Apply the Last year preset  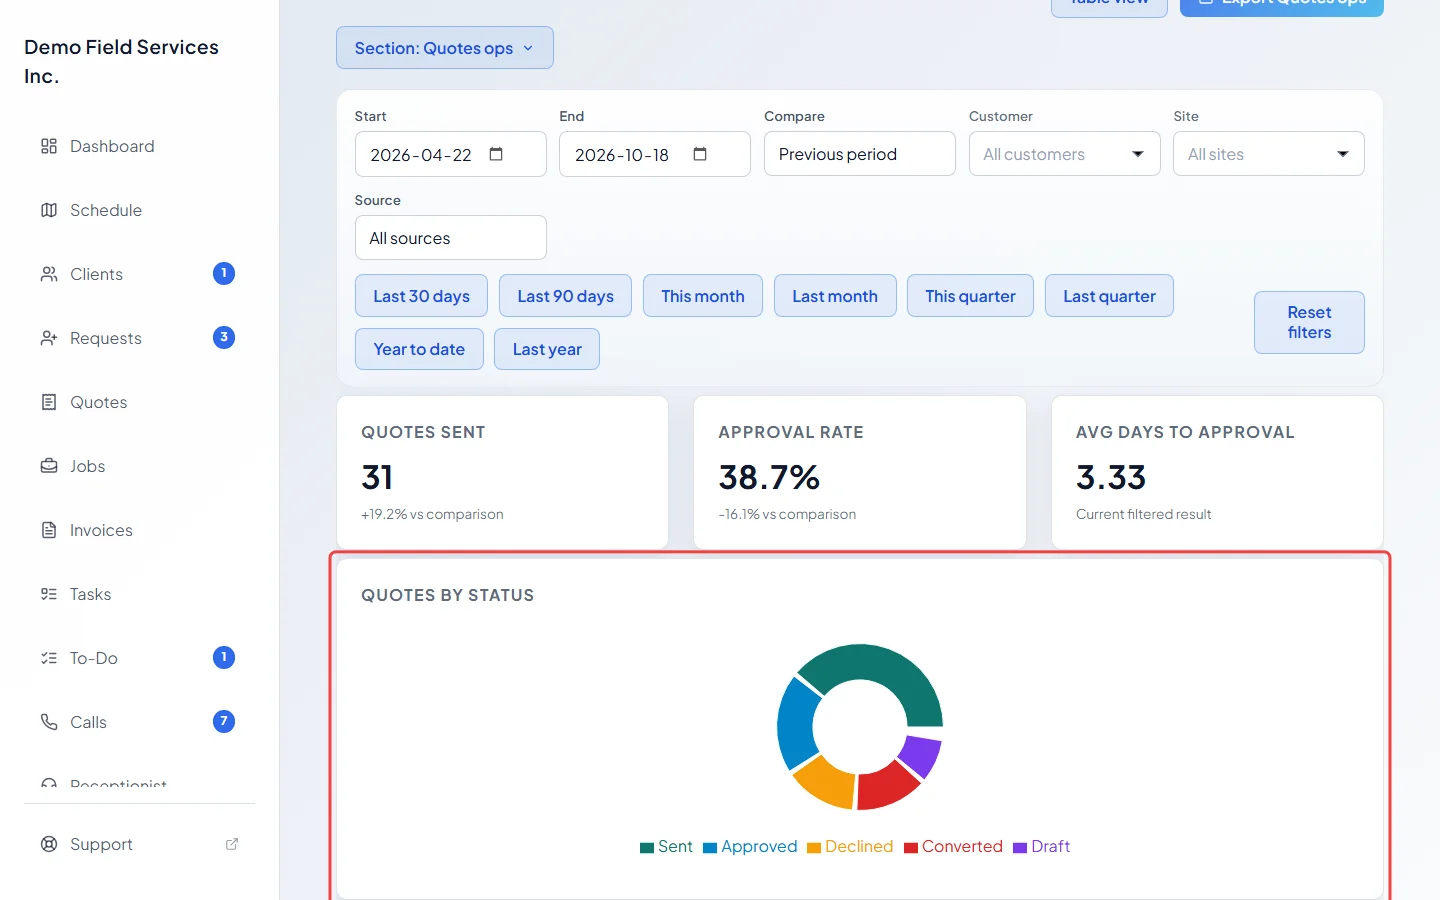pyautogui.click(x=547, y=349)
